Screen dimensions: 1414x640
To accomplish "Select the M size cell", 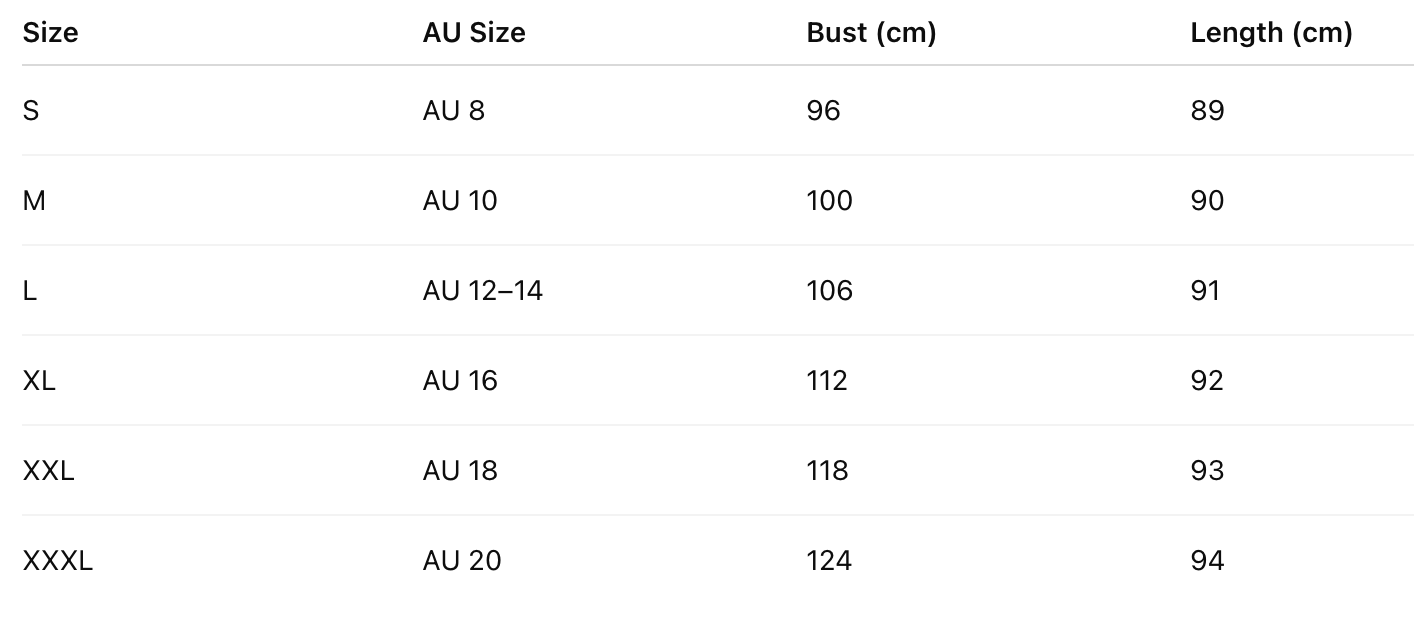I will coord(34,201).
